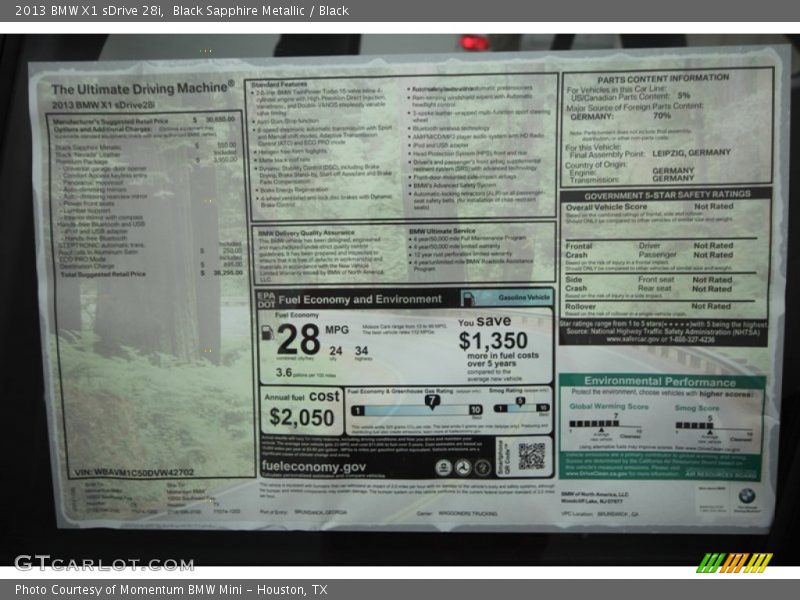This screenshot has height=600, width=800.
Task: Click the 'Total Suggested Retail Price' line
Action: [x=103, y=274]
